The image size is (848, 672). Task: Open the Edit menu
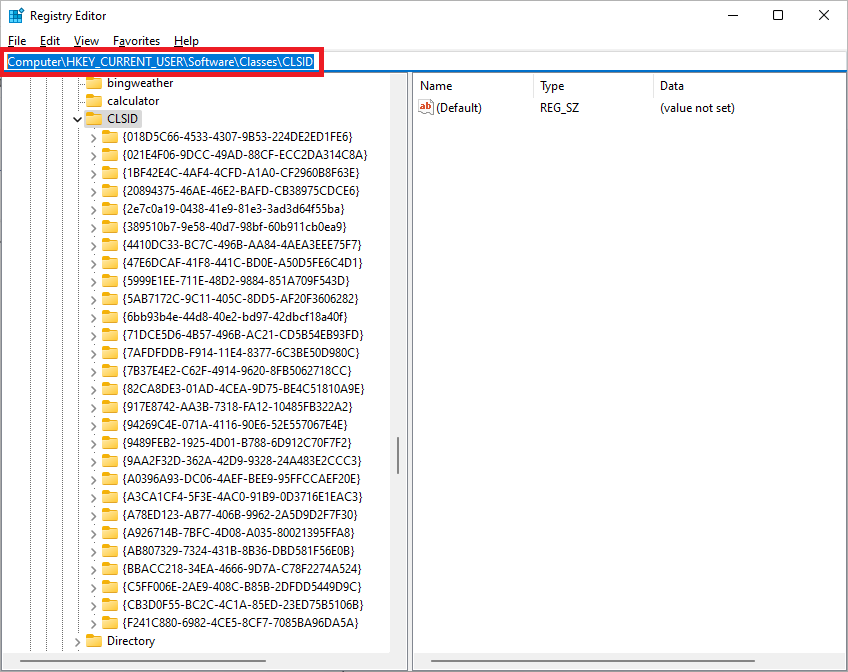coord(50,41)
